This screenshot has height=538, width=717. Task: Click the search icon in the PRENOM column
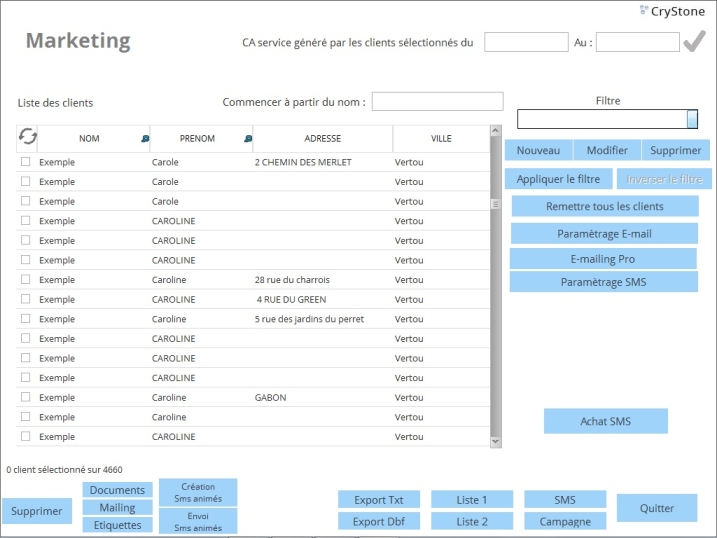point(247,139)
